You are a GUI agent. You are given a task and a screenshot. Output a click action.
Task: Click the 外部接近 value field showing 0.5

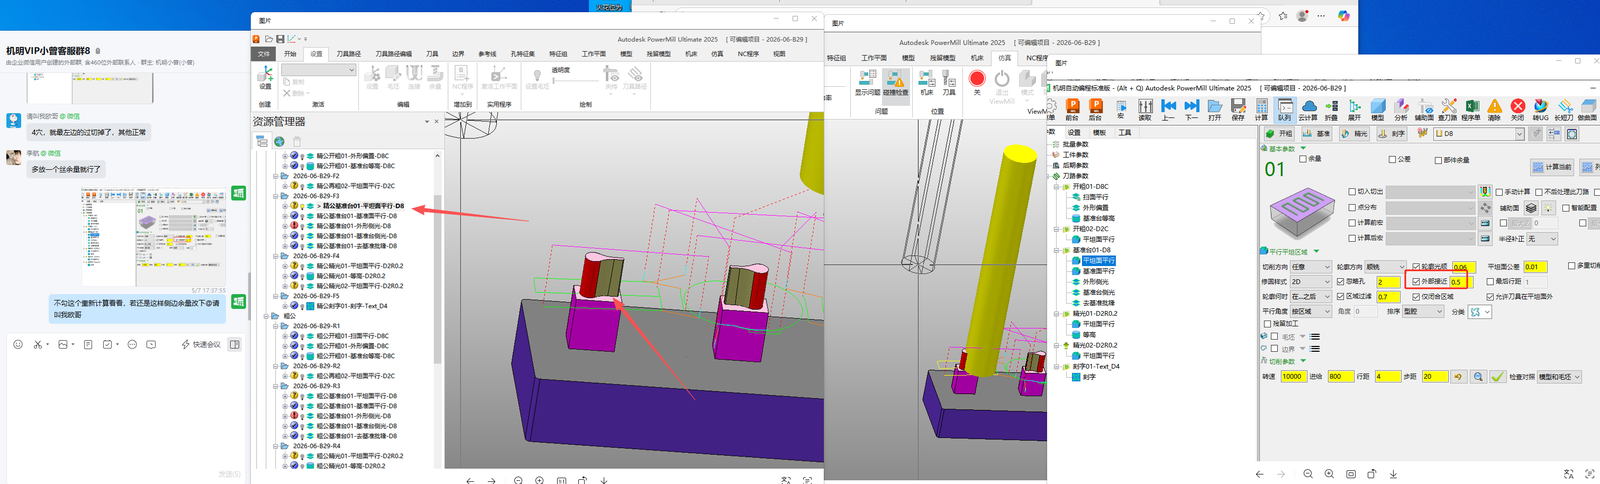click(1461, 281)
